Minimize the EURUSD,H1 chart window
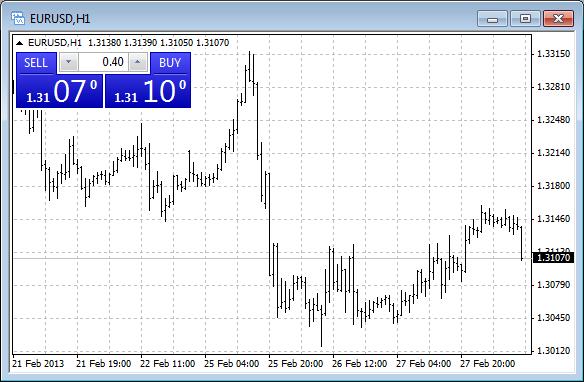 coord(492,19)
